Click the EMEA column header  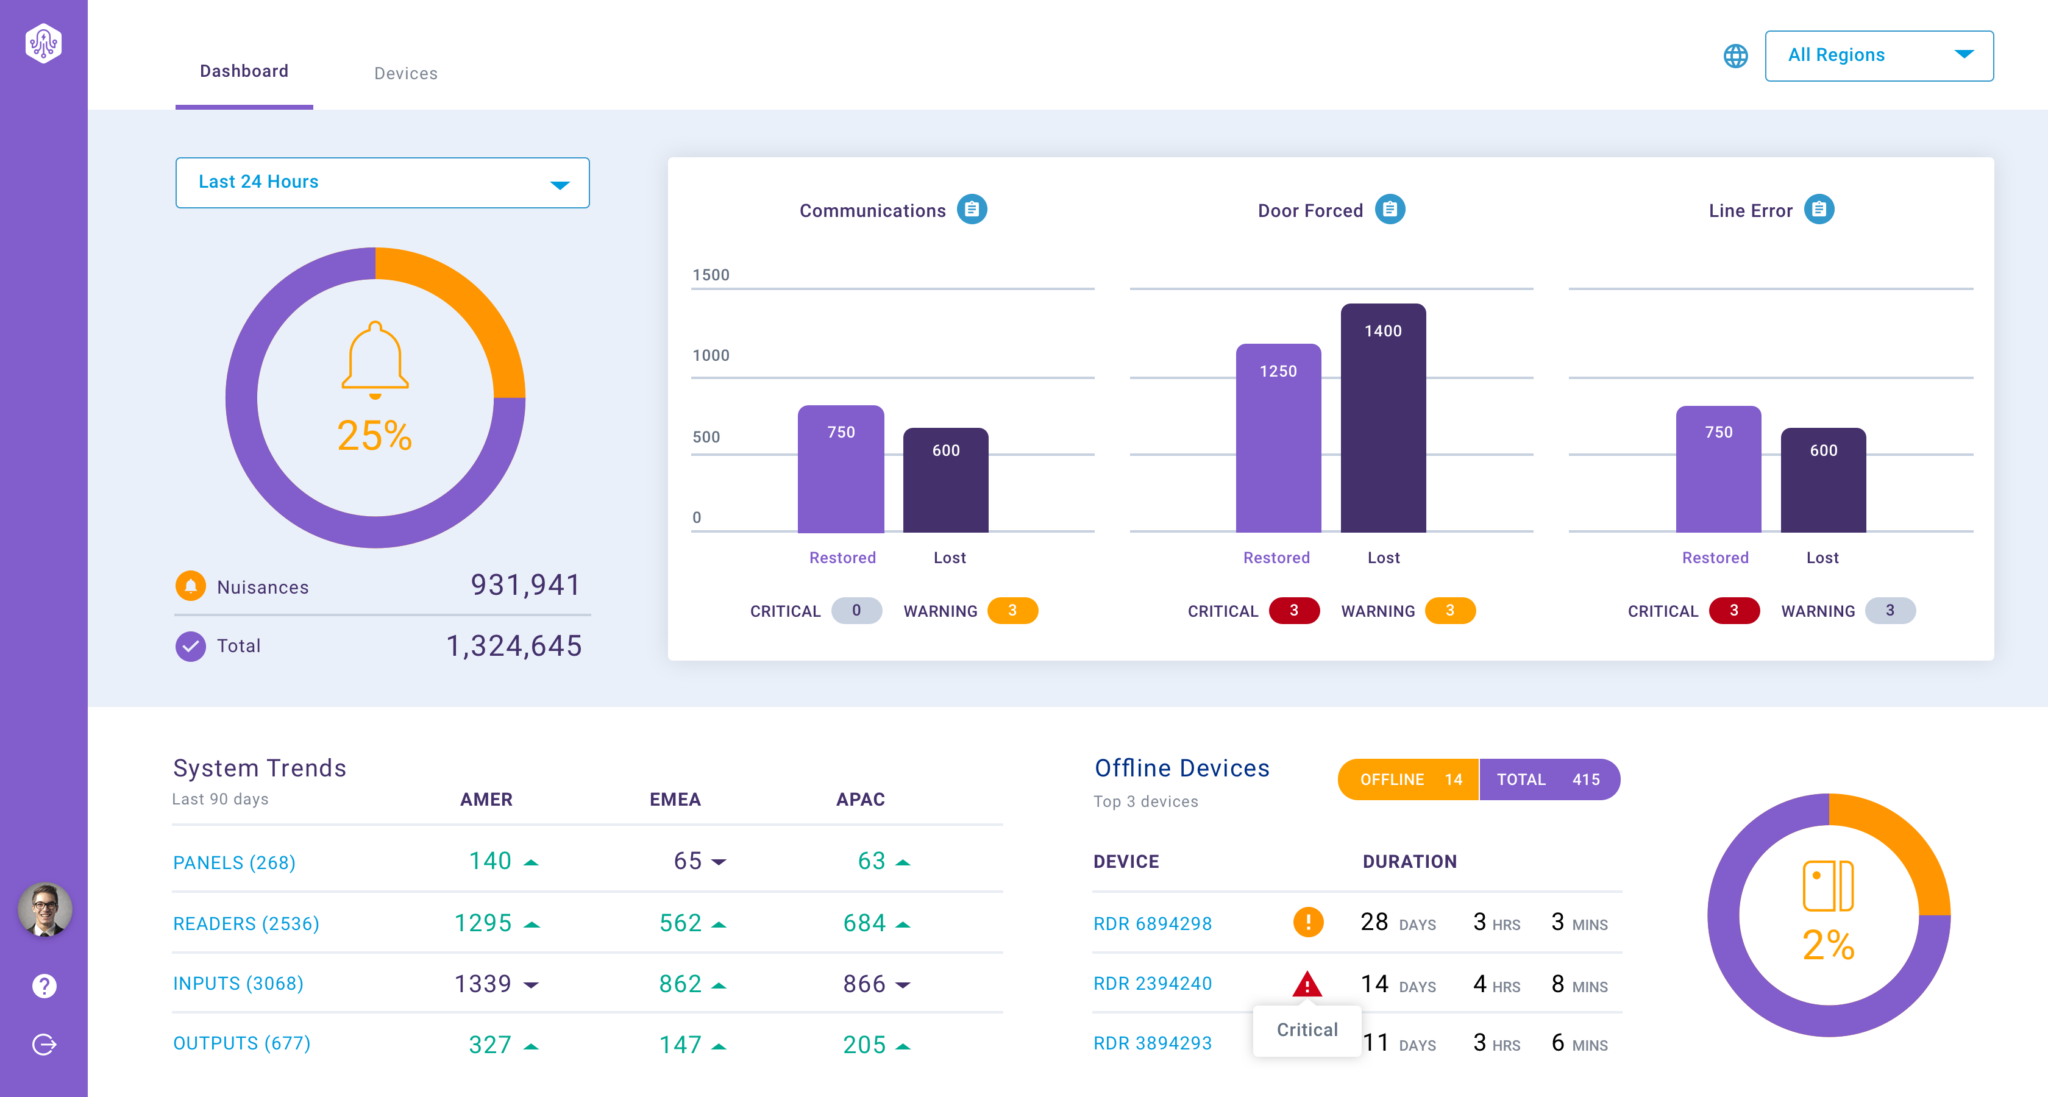coord(675,799)
